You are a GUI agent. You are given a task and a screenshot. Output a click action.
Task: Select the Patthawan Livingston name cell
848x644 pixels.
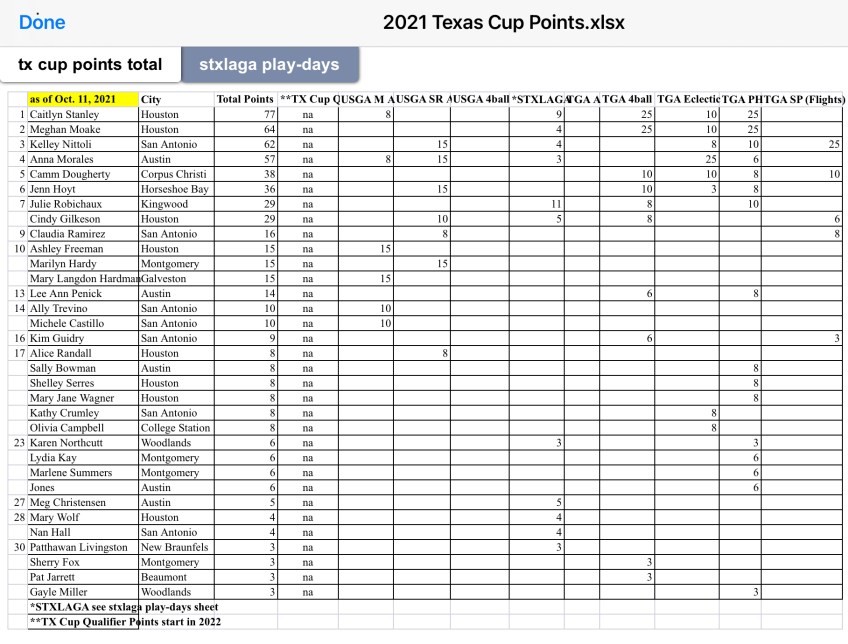click(79, 547)
